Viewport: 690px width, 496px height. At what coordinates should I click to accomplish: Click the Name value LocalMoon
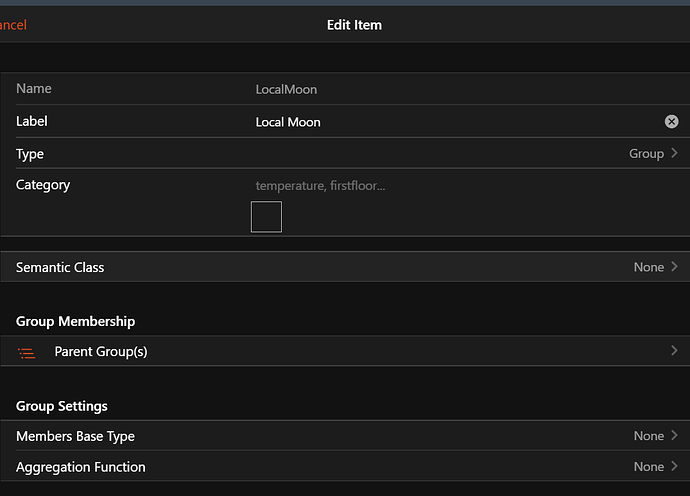286,90
